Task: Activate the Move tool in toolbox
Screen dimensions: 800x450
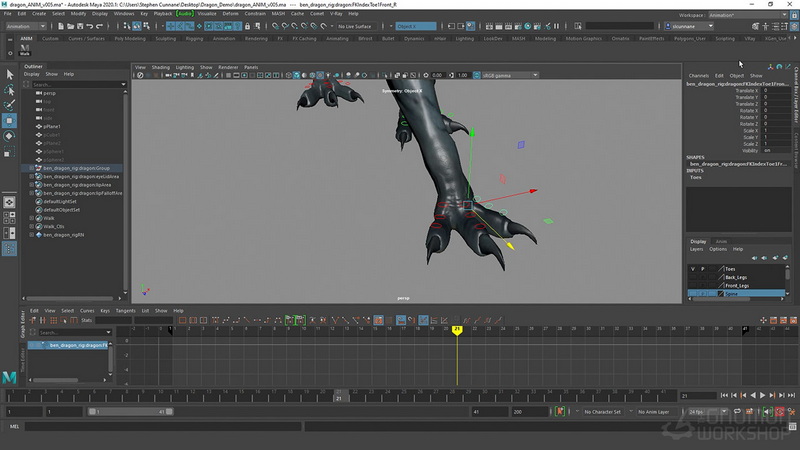Action: (9, 121)
